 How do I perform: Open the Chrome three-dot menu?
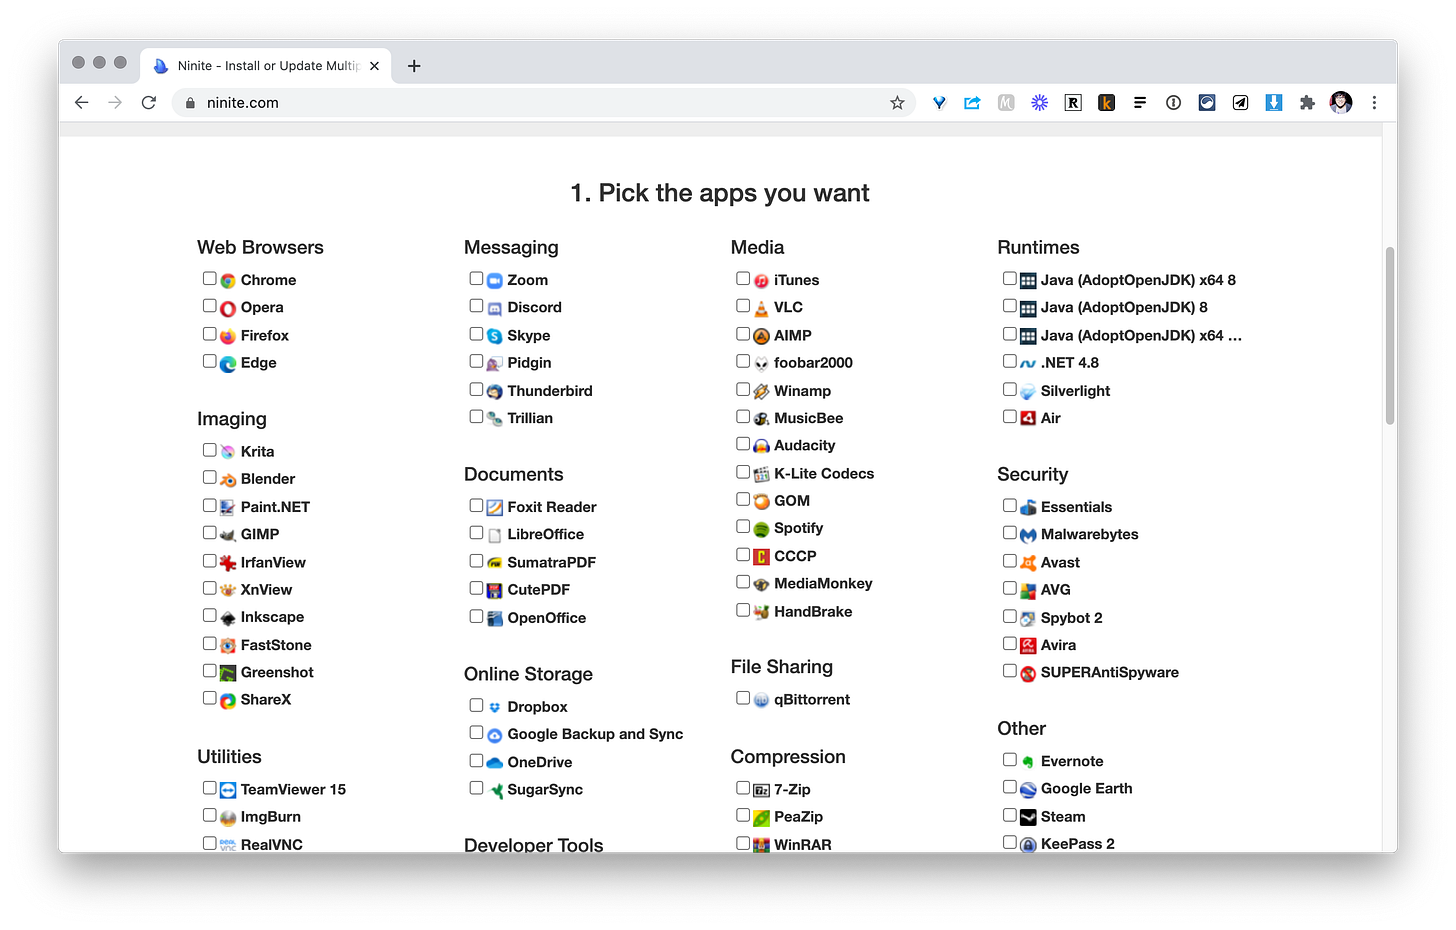1374,102
